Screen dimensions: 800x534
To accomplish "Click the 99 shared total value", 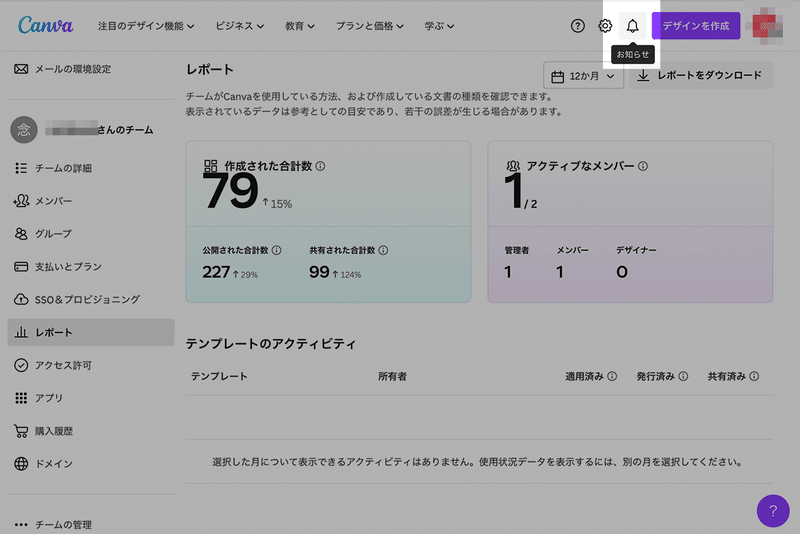I will pyautogui.click(x=319, y=272).
